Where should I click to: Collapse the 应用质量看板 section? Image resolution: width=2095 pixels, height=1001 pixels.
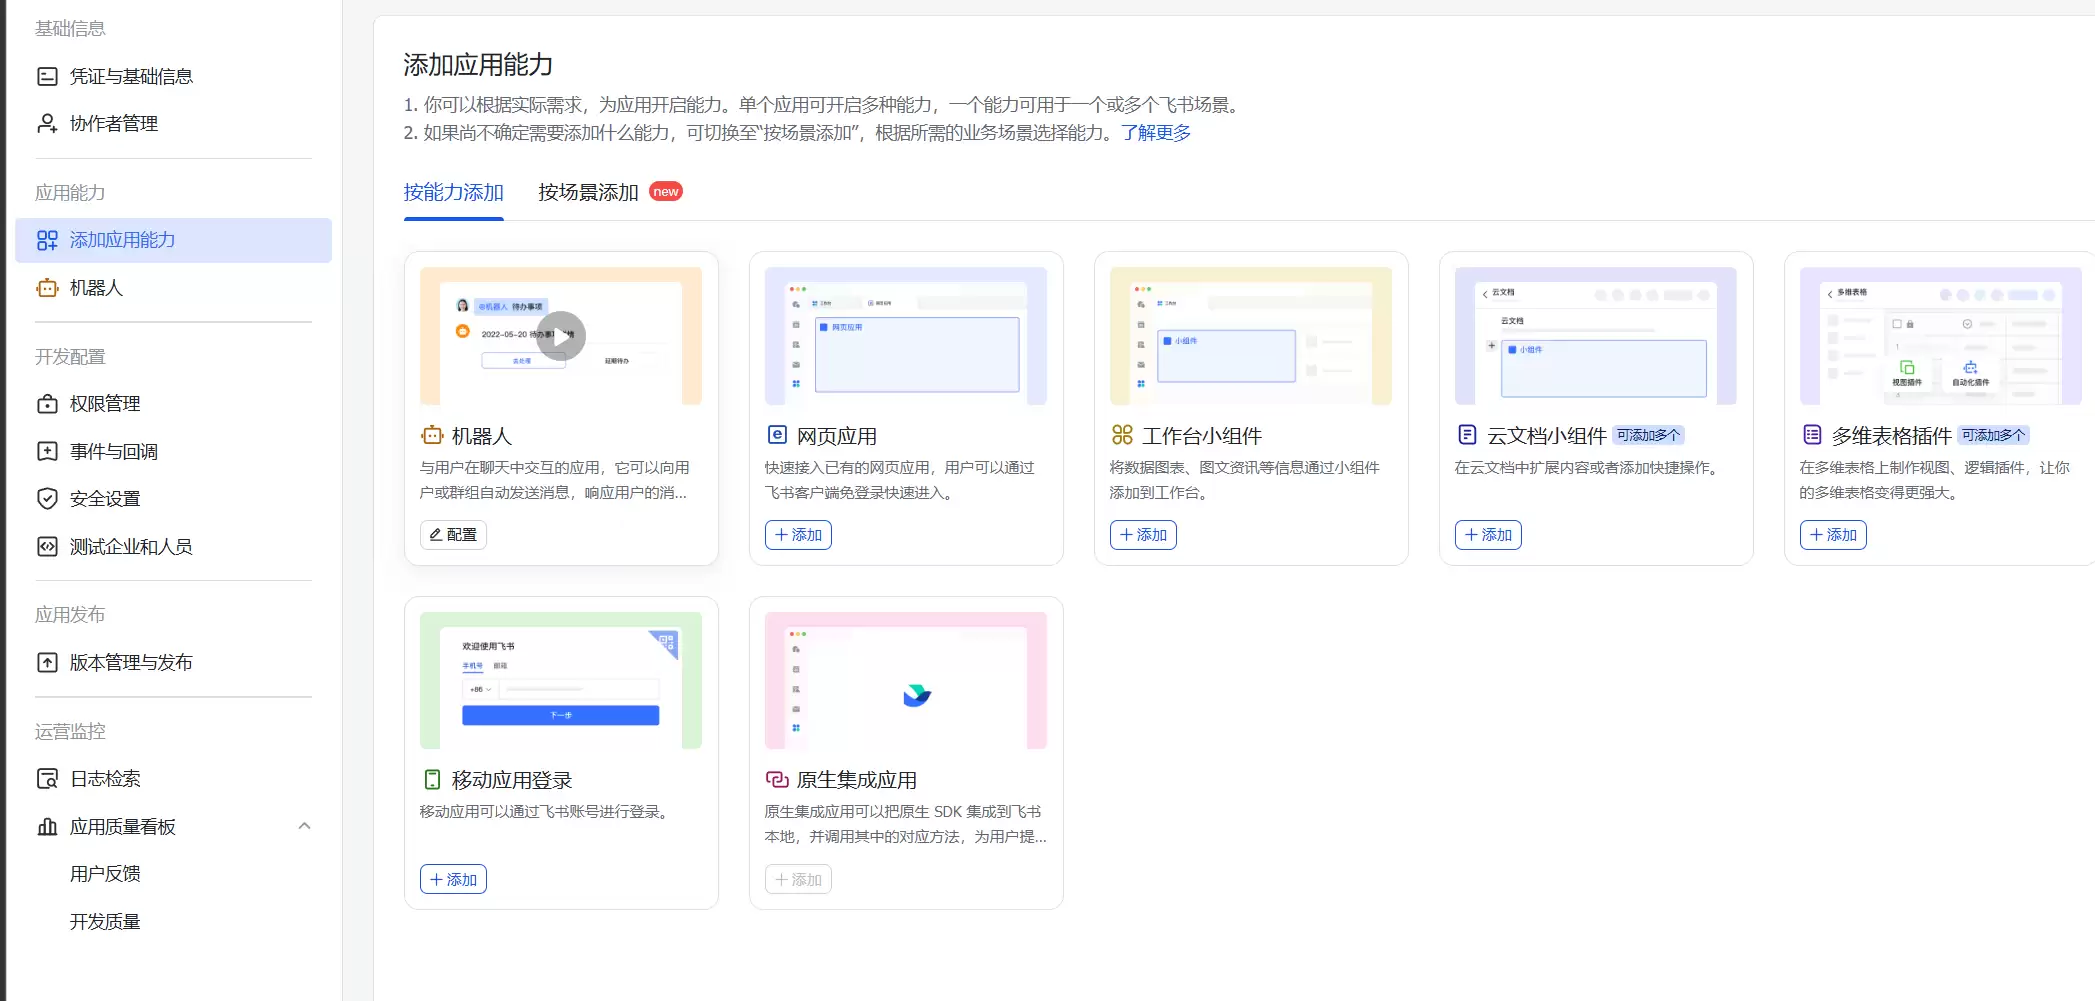tap(305, 827)
